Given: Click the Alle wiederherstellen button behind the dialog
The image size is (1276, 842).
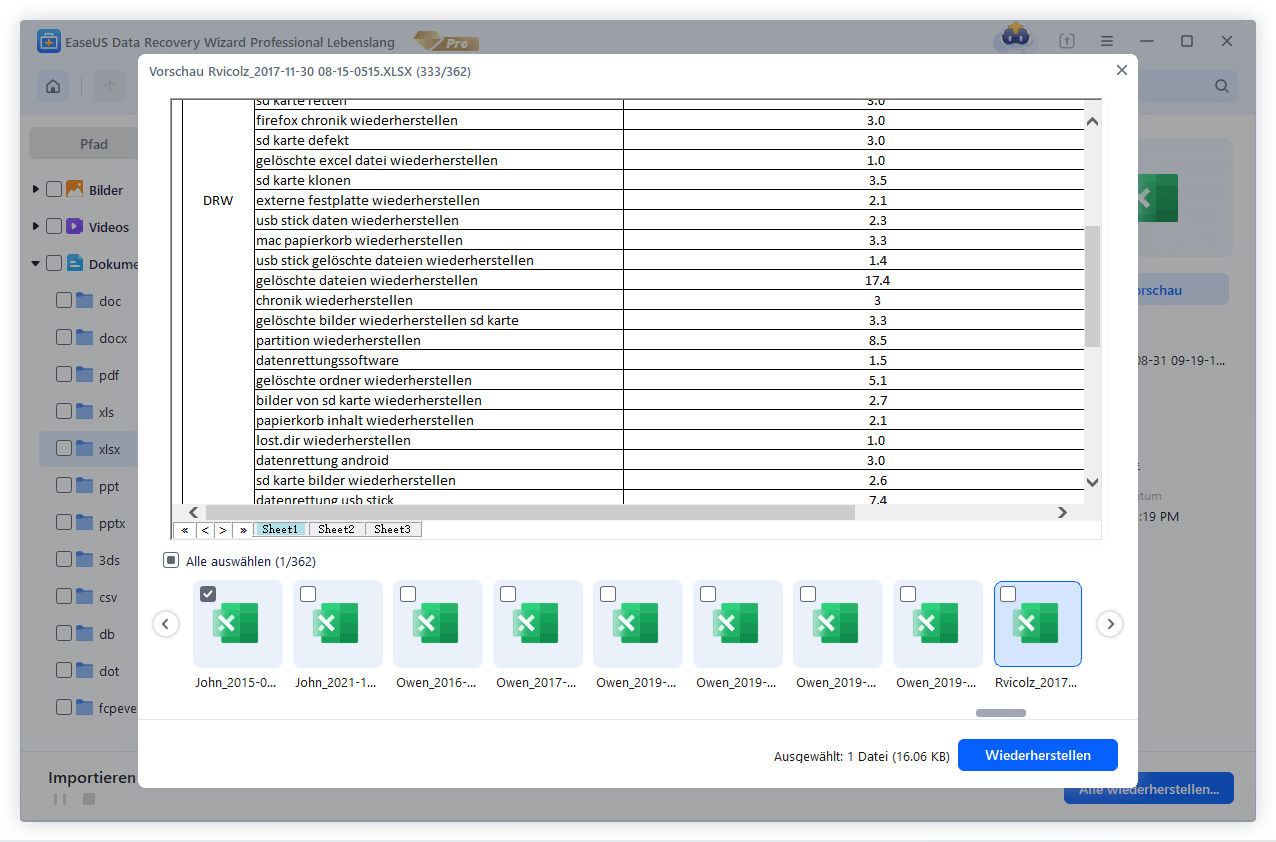Looking at the screenshot, I should tap(1149, 789).
